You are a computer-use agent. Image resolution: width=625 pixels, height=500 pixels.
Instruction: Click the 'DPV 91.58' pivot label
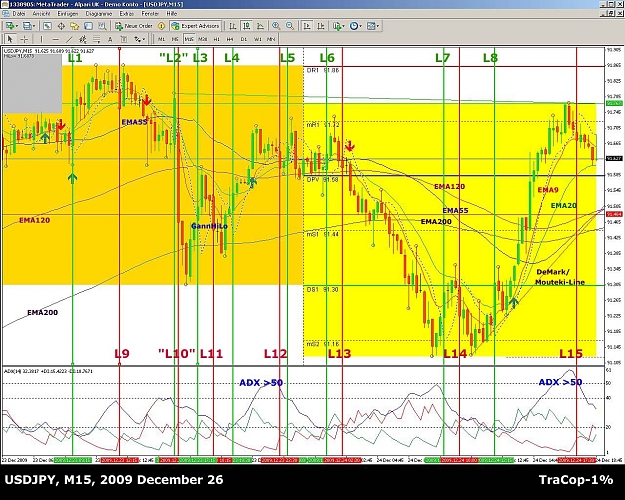click(322, 180)
